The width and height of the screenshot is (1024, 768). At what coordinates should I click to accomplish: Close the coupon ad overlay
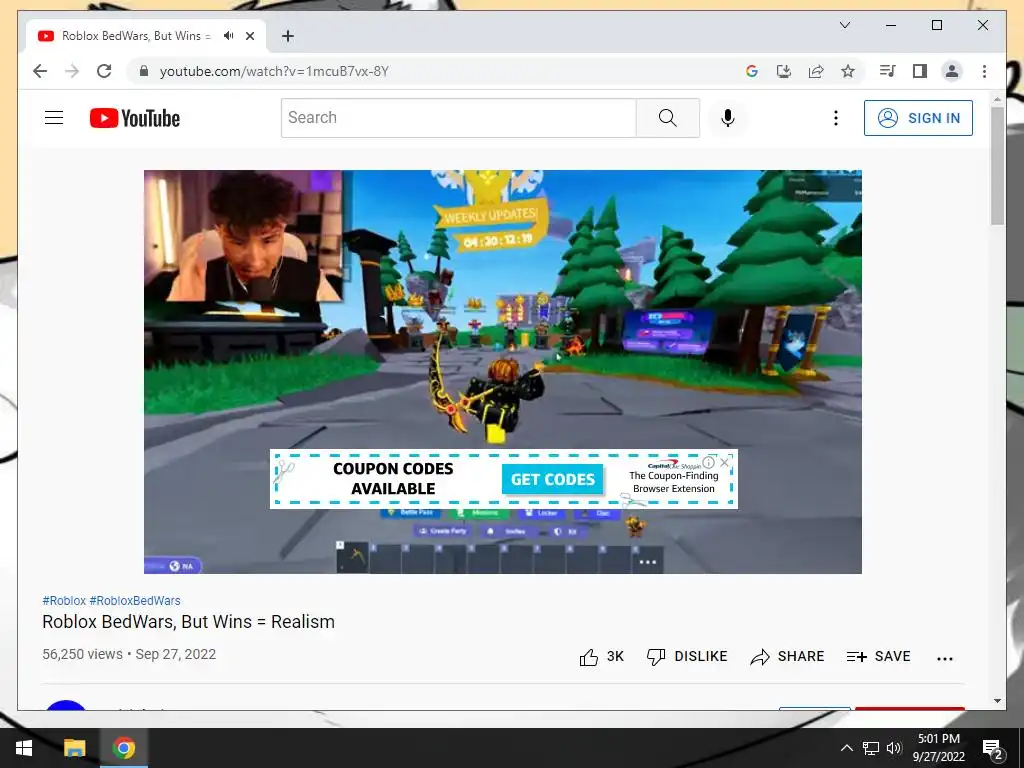tap(724, 462)
